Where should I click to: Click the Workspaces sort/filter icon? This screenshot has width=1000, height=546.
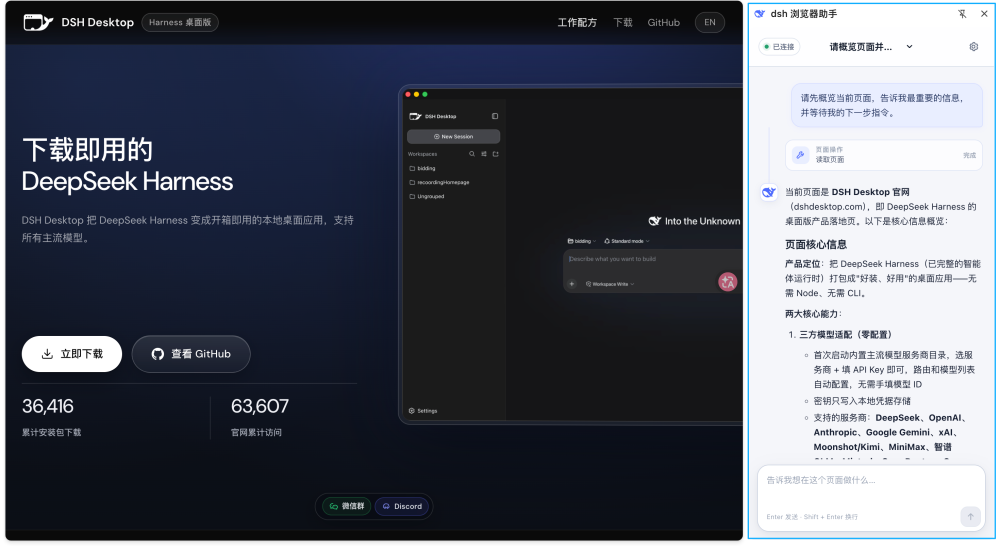[484, 154]
